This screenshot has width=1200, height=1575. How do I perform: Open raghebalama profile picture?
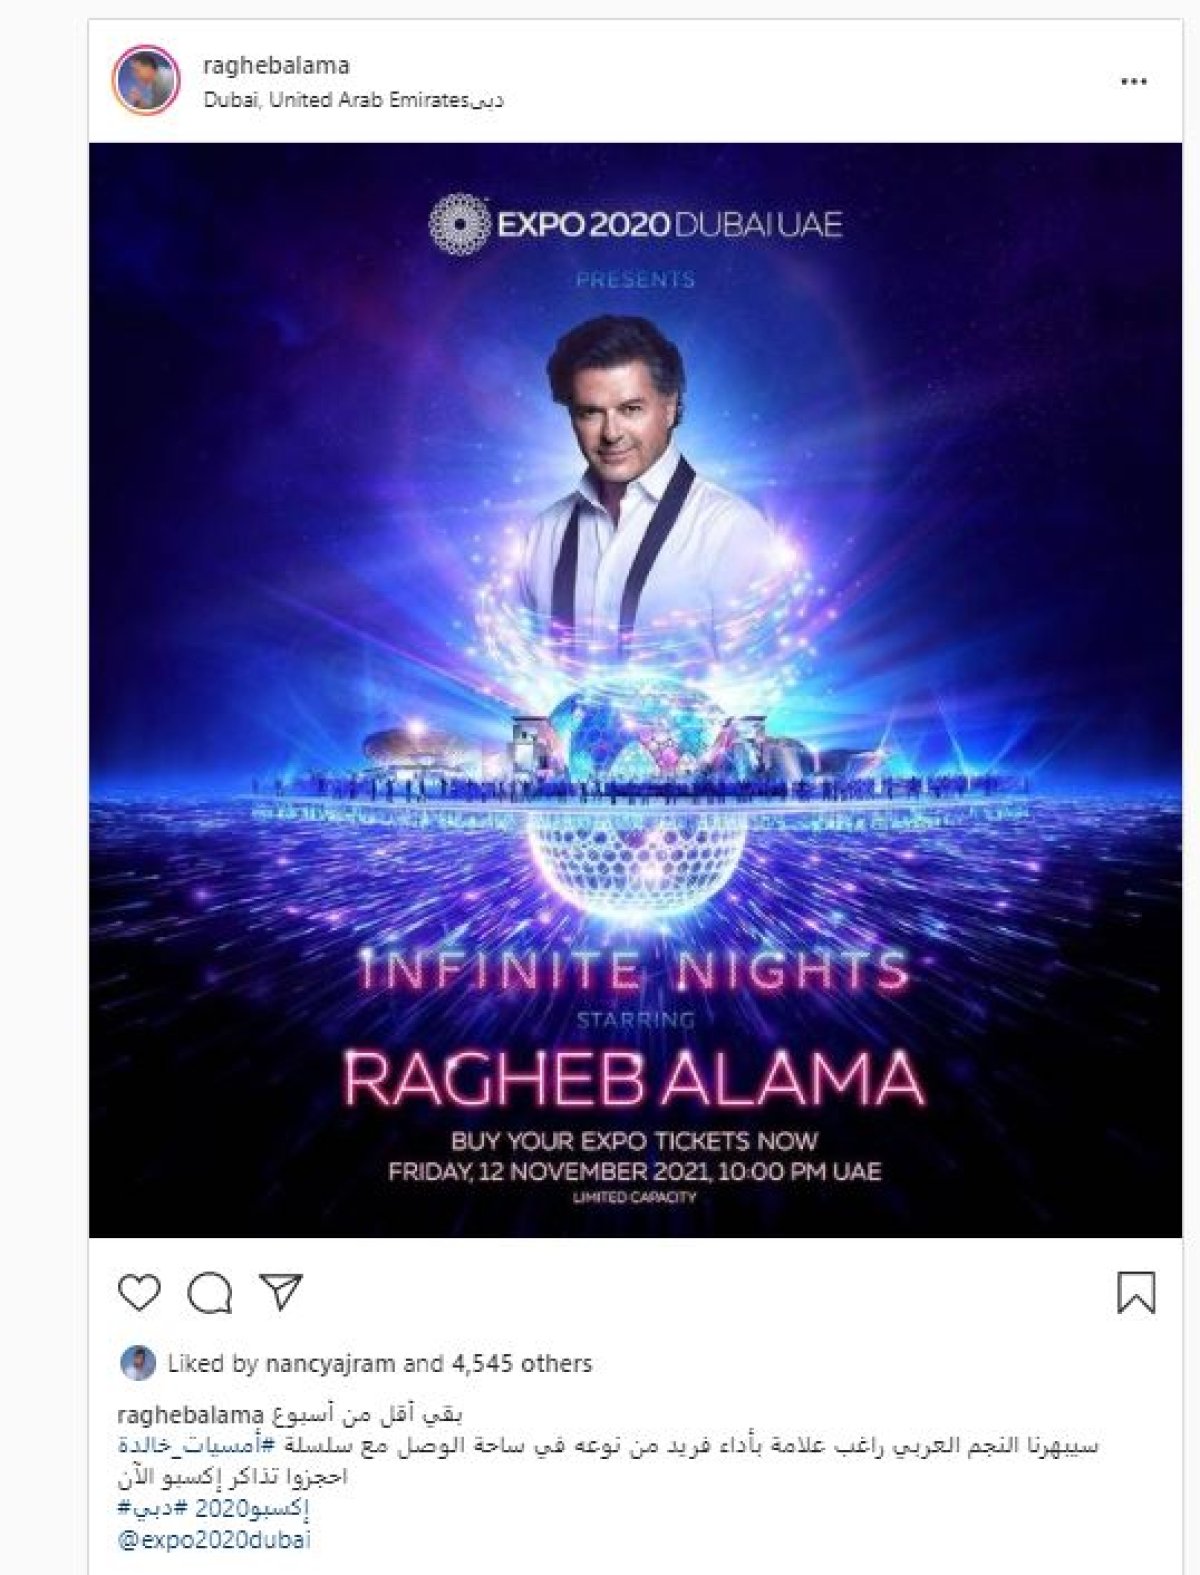pyautogui.click(x=146, y=79)
